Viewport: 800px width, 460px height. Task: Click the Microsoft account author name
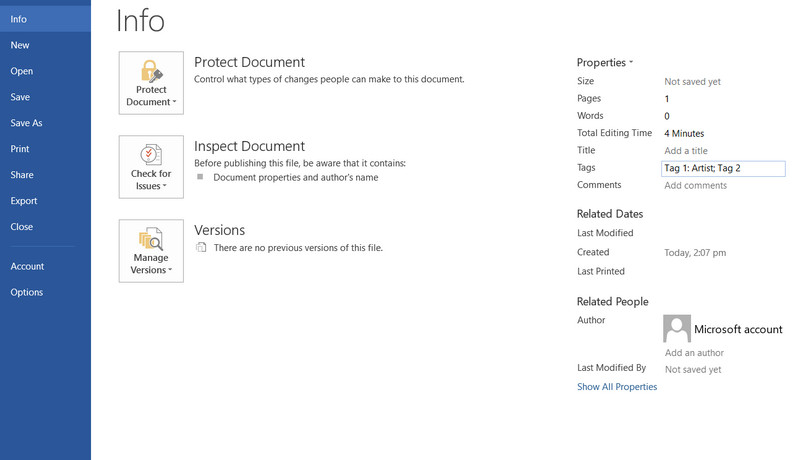tap(738, 329)
